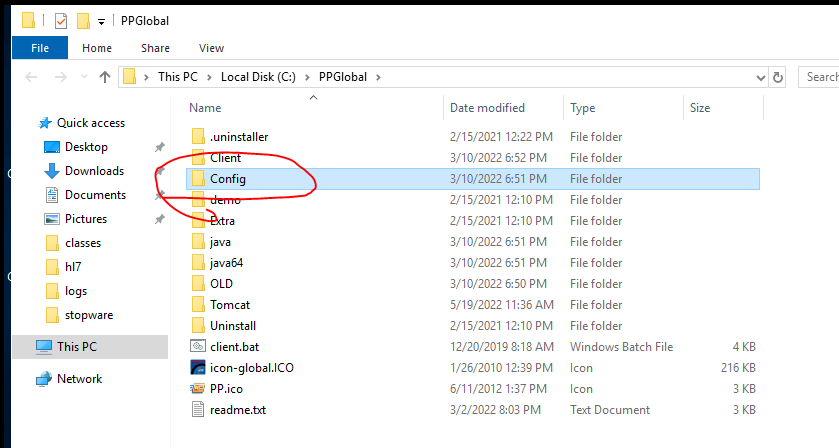The height and width of the screenshot is (448, 839).
Task: Click the Search box
Action: 819,77
